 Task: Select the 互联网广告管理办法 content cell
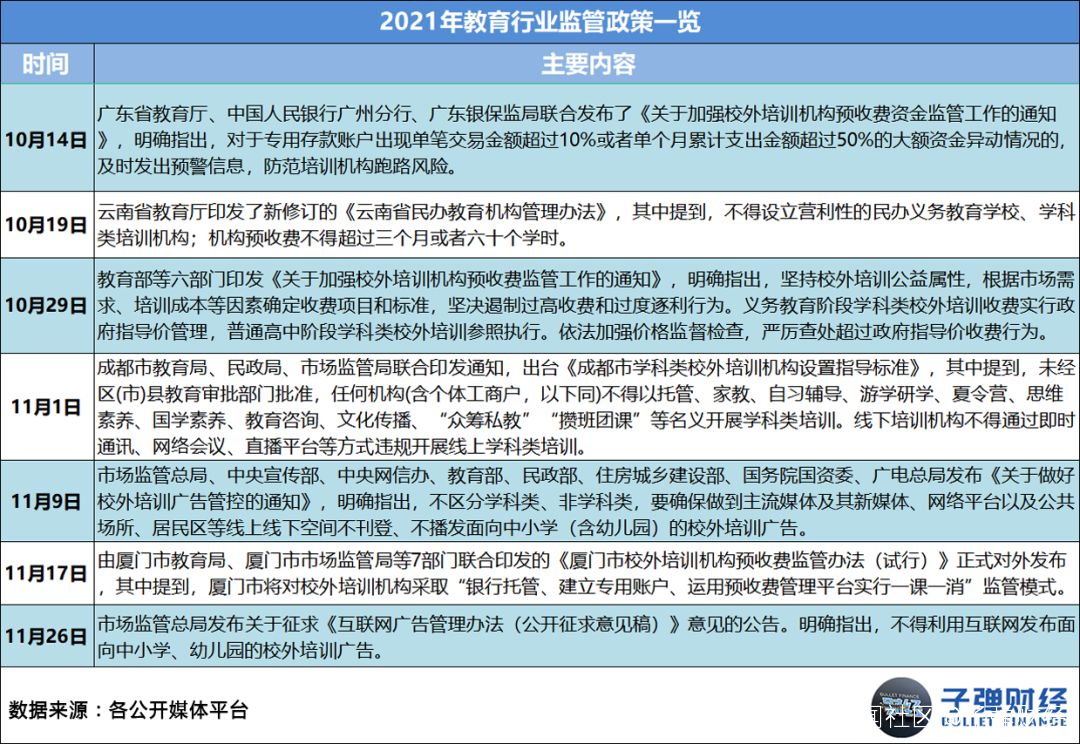pos(587,636)
